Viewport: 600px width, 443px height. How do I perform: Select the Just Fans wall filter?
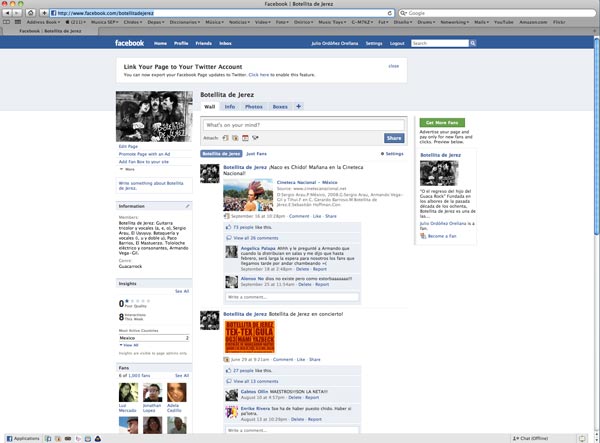256,154
